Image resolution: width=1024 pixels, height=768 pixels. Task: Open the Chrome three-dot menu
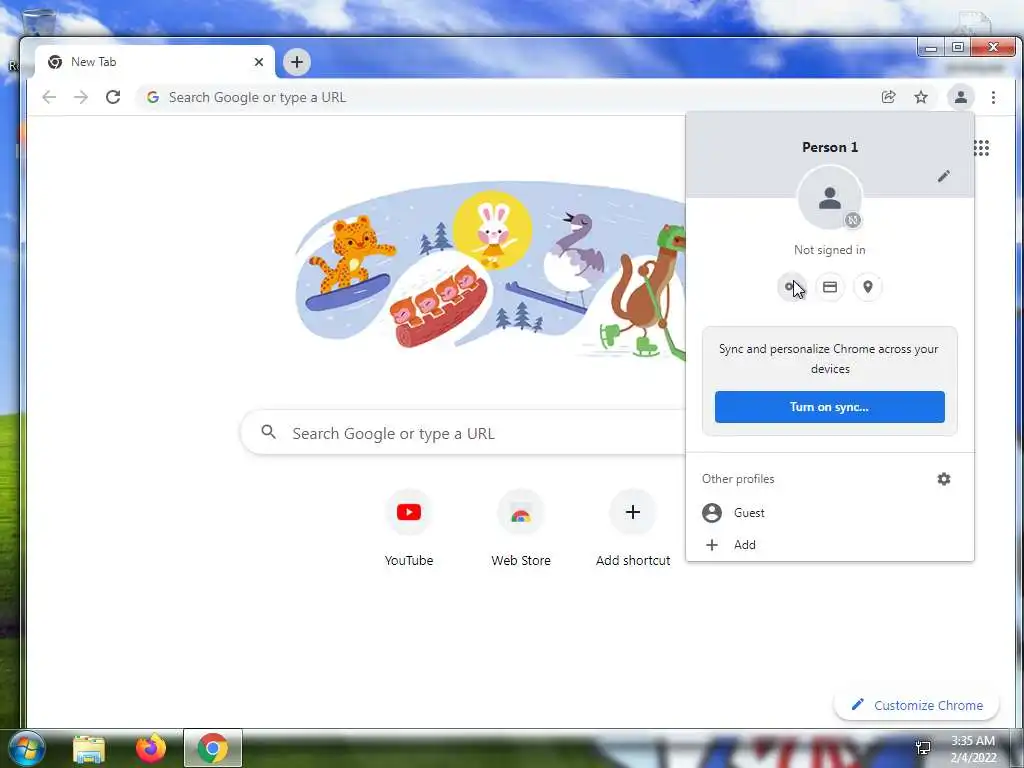click(993, 97)
